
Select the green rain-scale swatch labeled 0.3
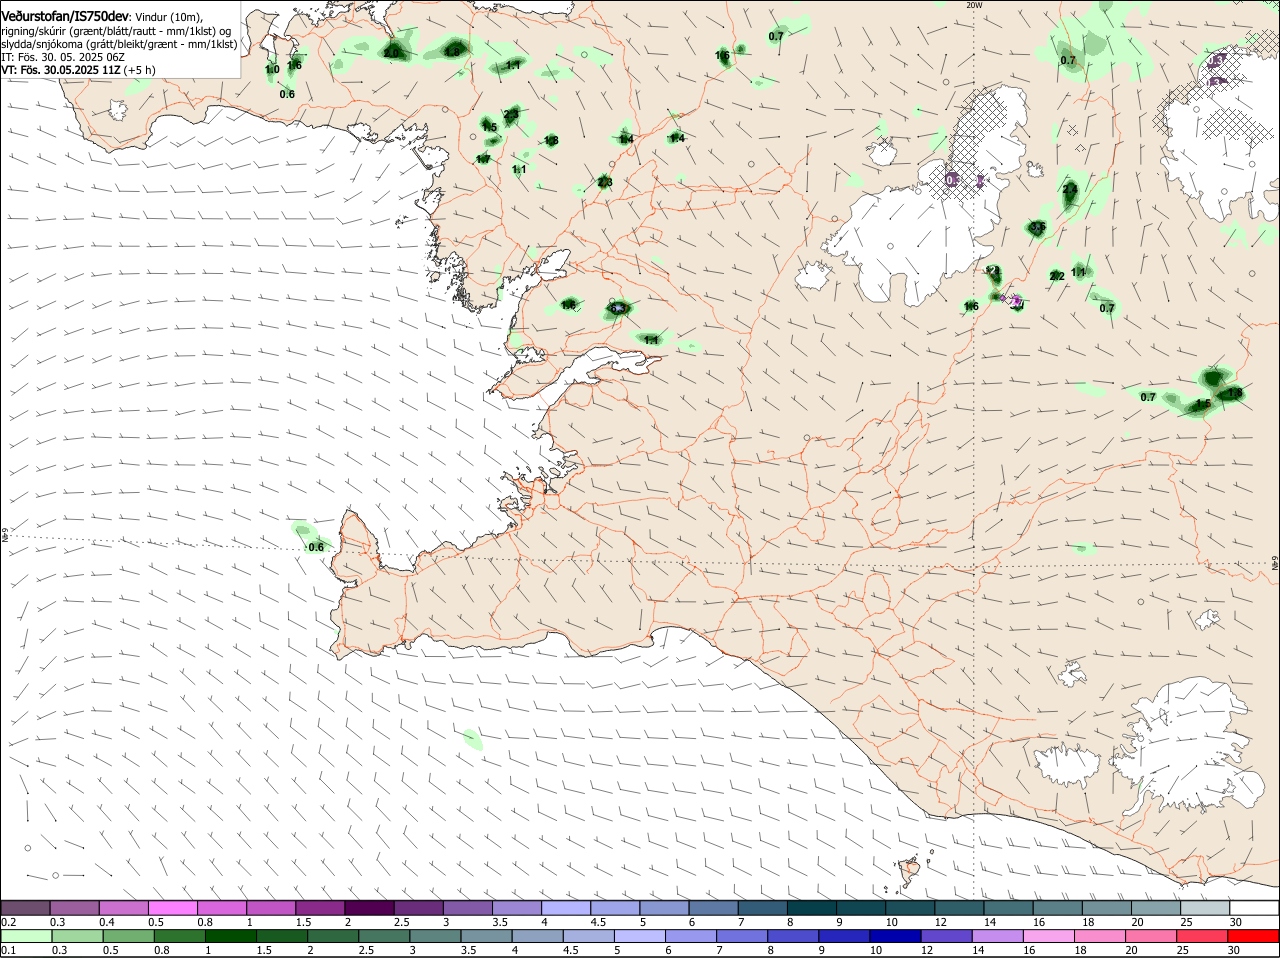click(77, 936)
